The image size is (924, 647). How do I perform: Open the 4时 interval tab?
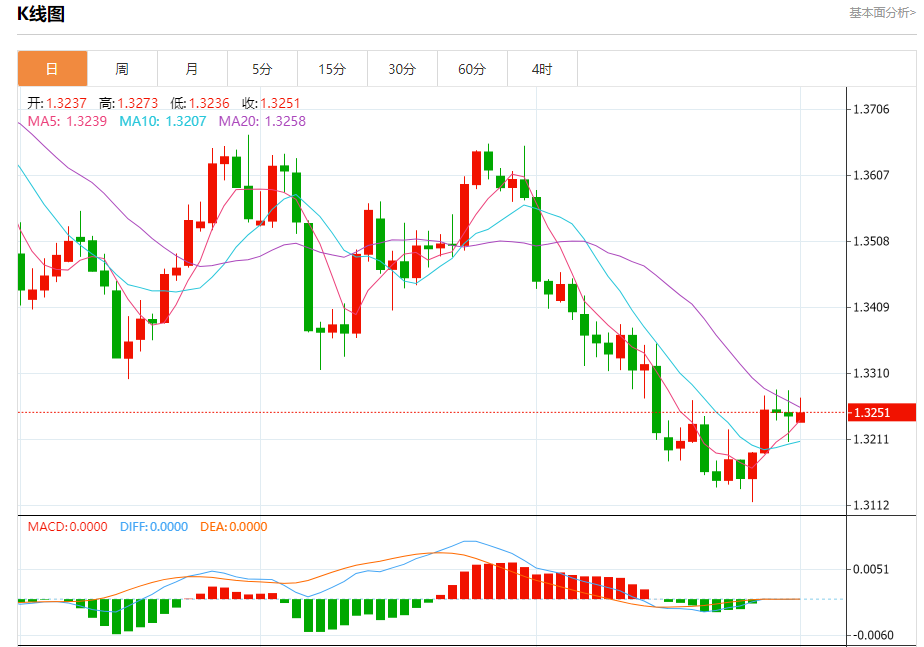[x=542, y=69]
